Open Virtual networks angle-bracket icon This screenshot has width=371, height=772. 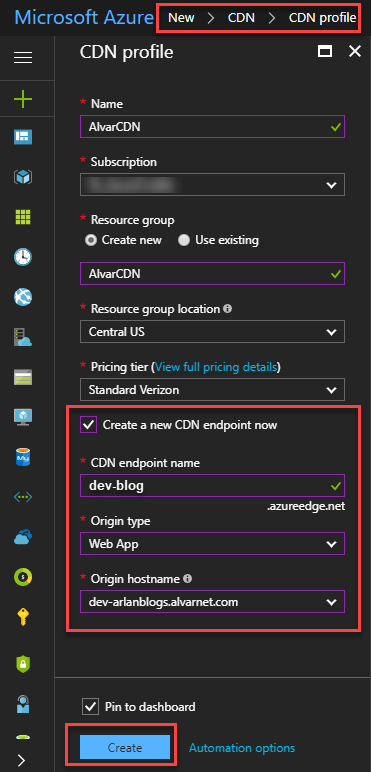pyautogui.click(x=23, y=497)
